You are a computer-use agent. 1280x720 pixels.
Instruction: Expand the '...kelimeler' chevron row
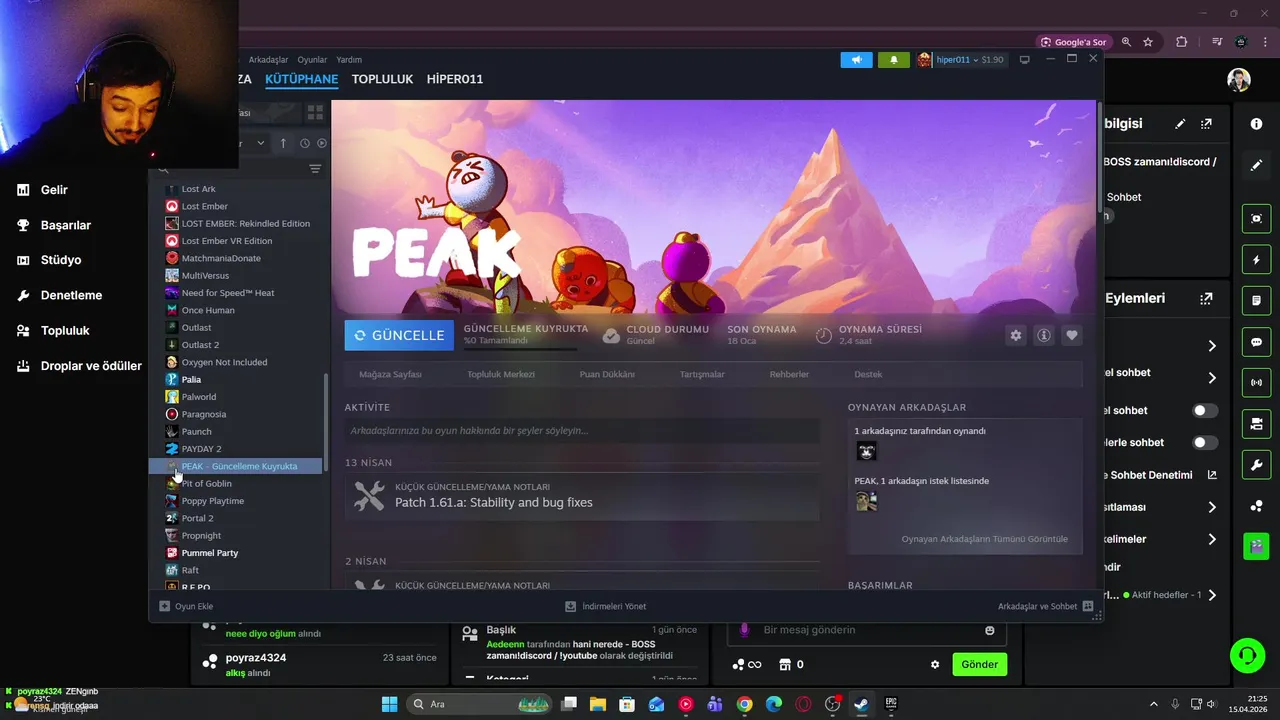coord(1212,539)
